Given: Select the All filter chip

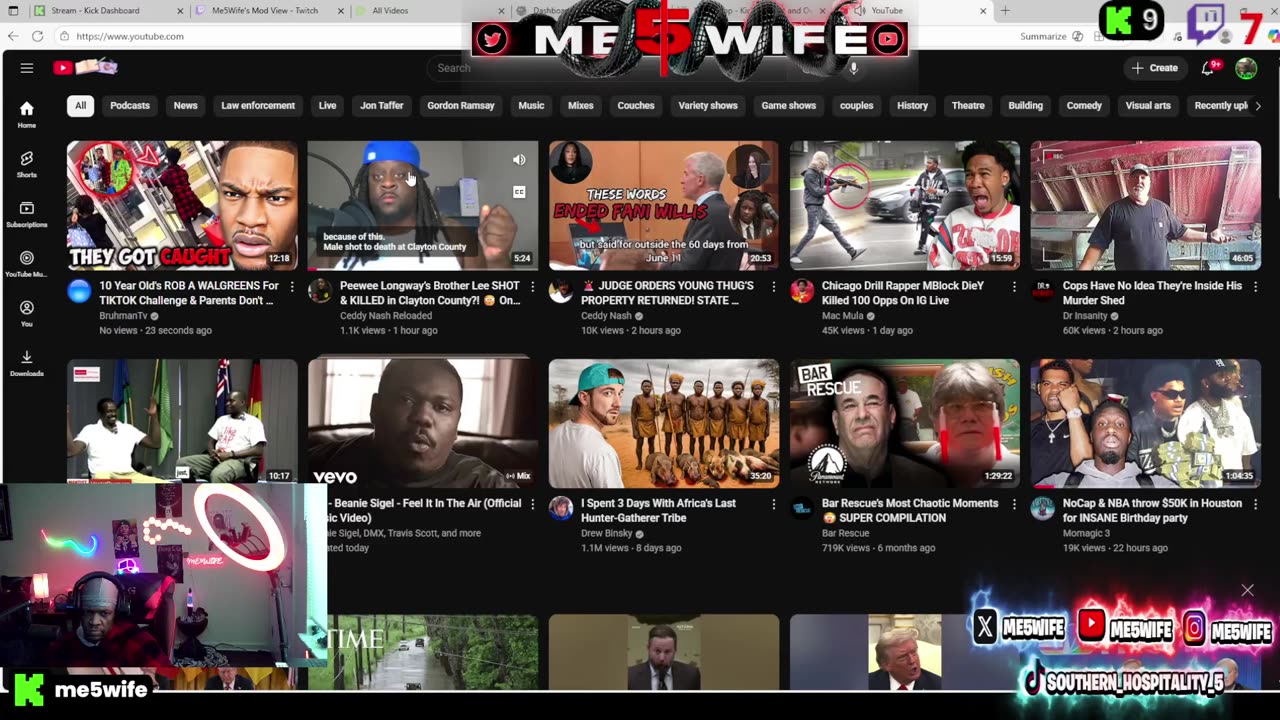Looking at the screenshot, I should (80, 106).
